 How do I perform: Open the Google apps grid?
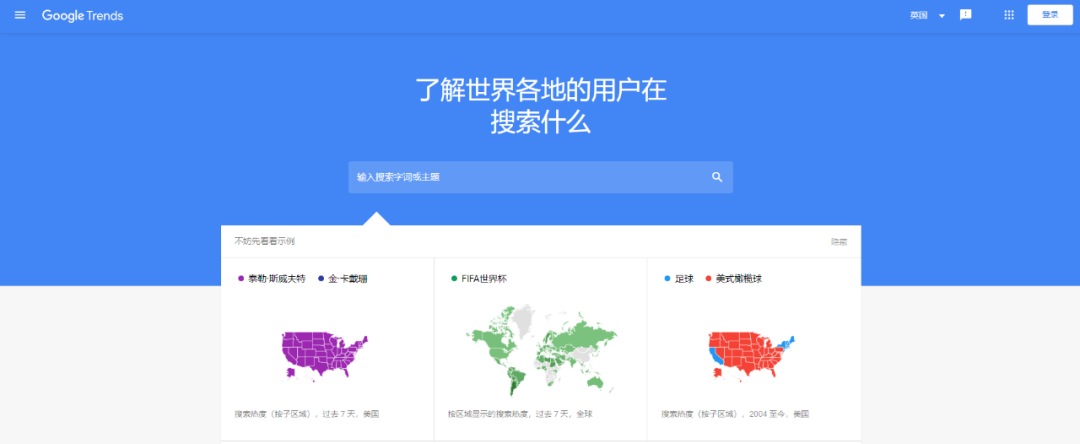[1009, 15]
